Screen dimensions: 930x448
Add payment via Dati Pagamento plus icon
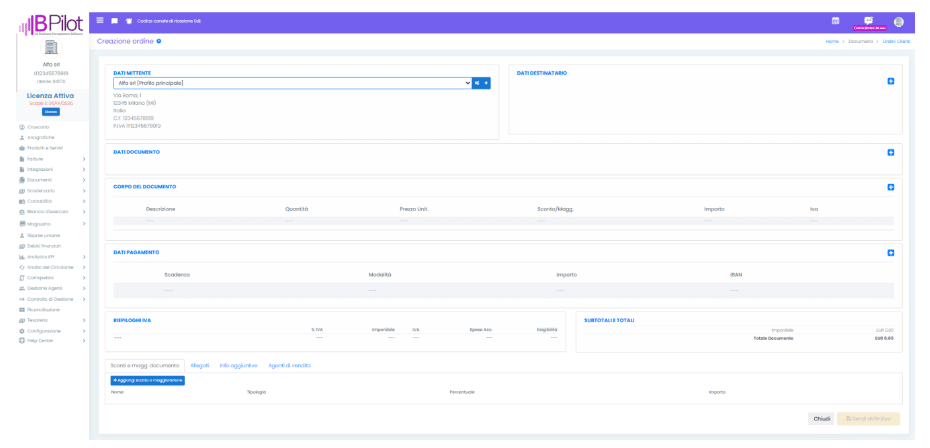coord(890,252)
